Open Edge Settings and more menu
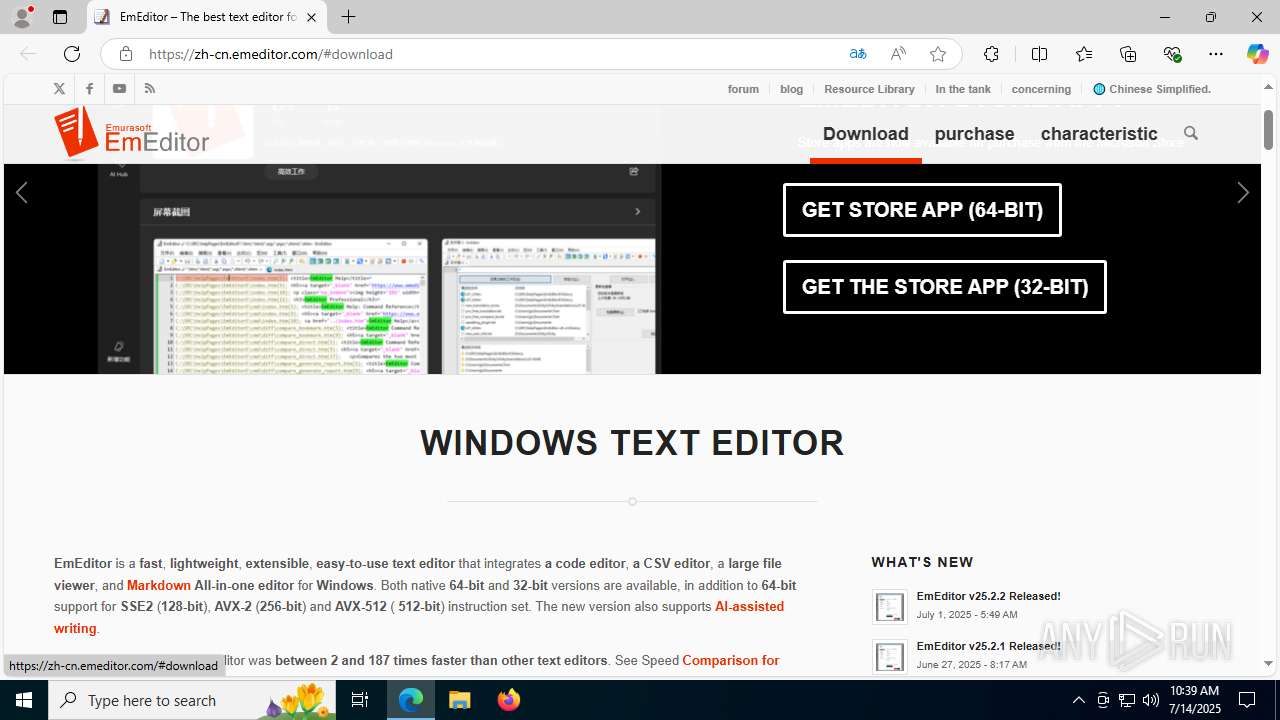 pyautogui.click(x=1216, y=54)
